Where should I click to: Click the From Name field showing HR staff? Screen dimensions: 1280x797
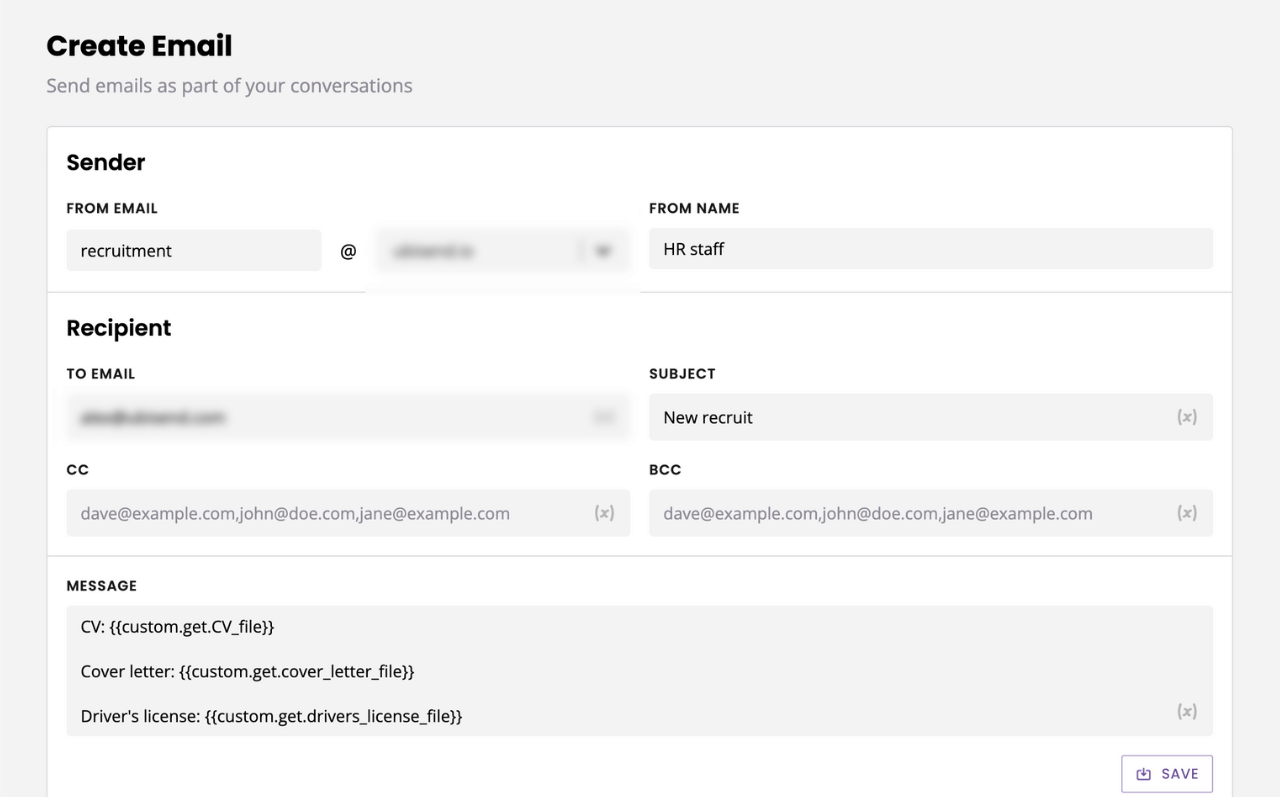[930, 249]
